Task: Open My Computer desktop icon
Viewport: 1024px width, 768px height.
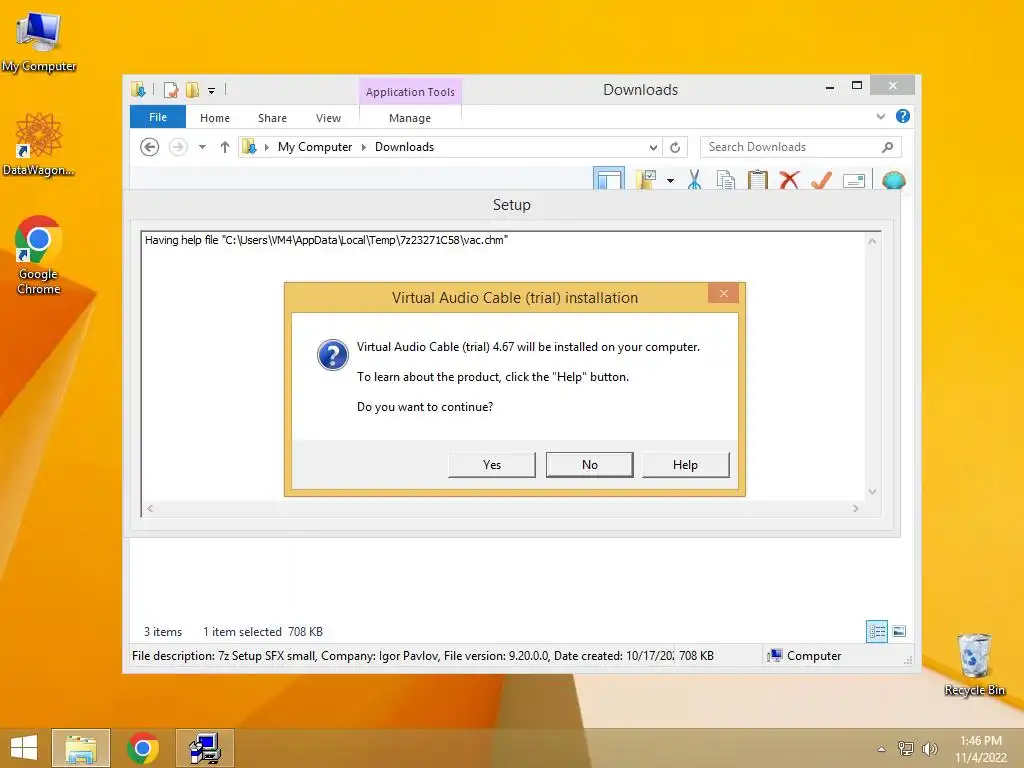Action: point(39,42)
